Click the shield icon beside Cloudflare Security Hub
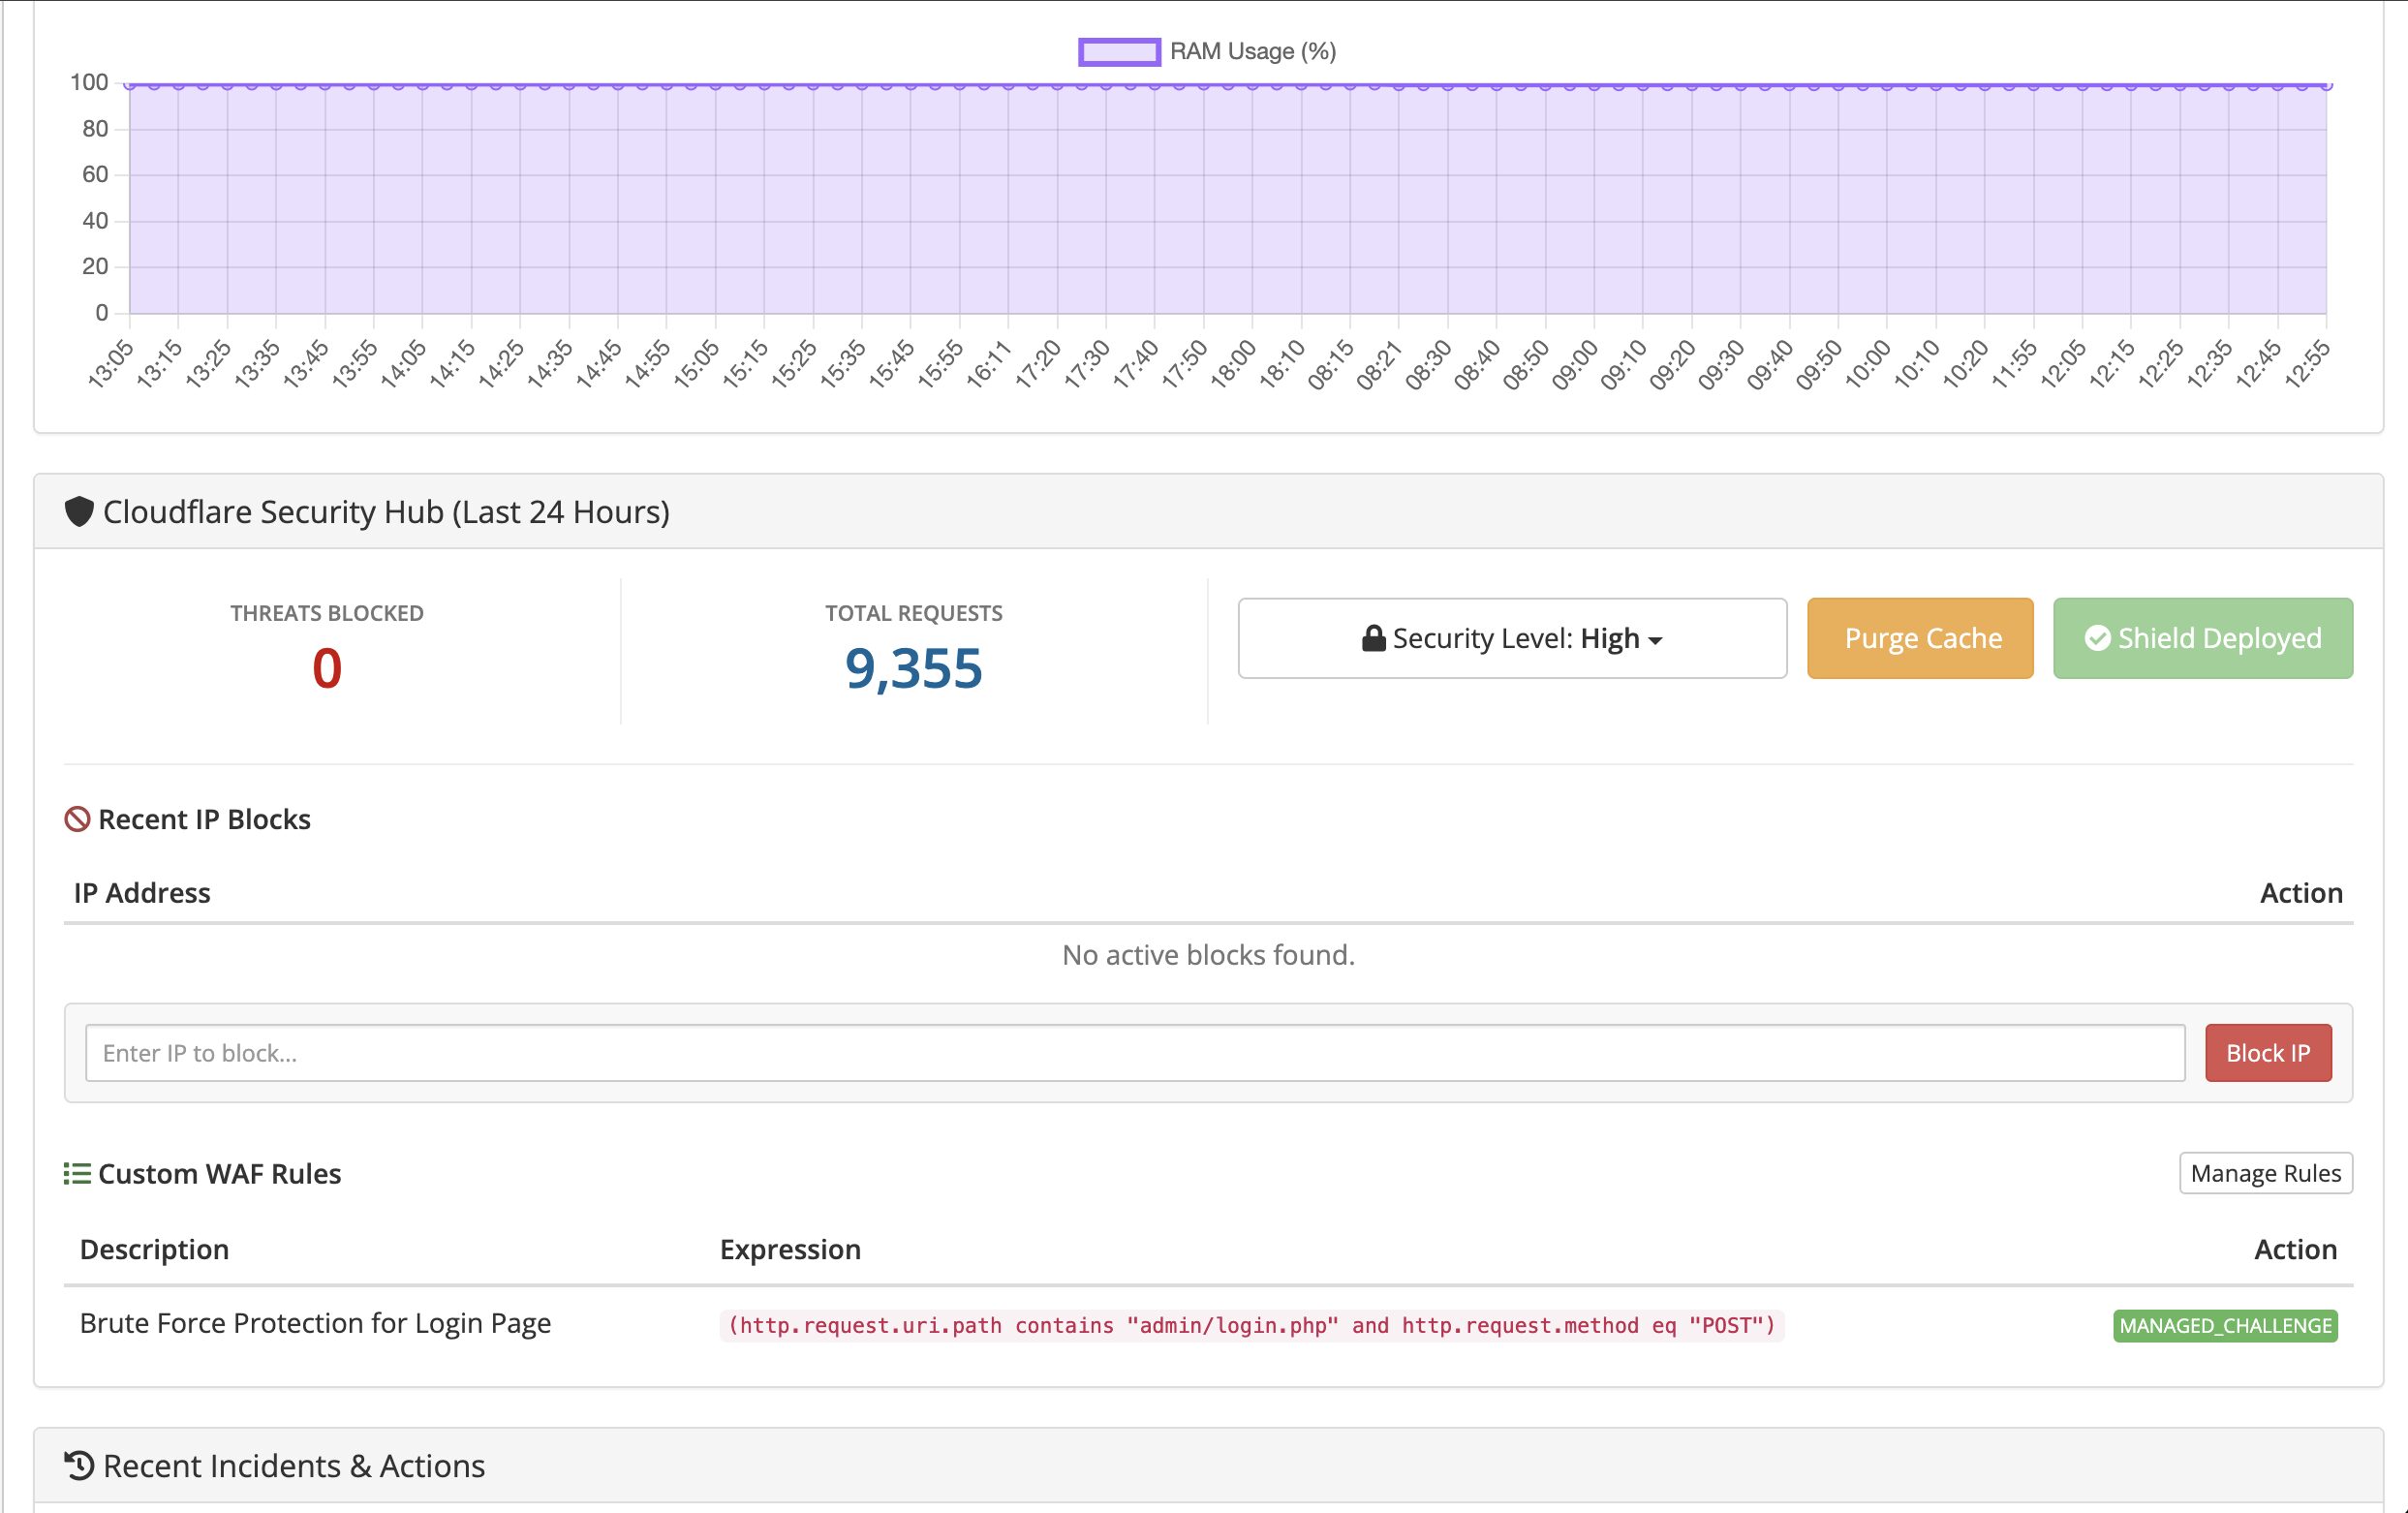2408x1513 pixels. pyautogui.click(x=79, y=512)
